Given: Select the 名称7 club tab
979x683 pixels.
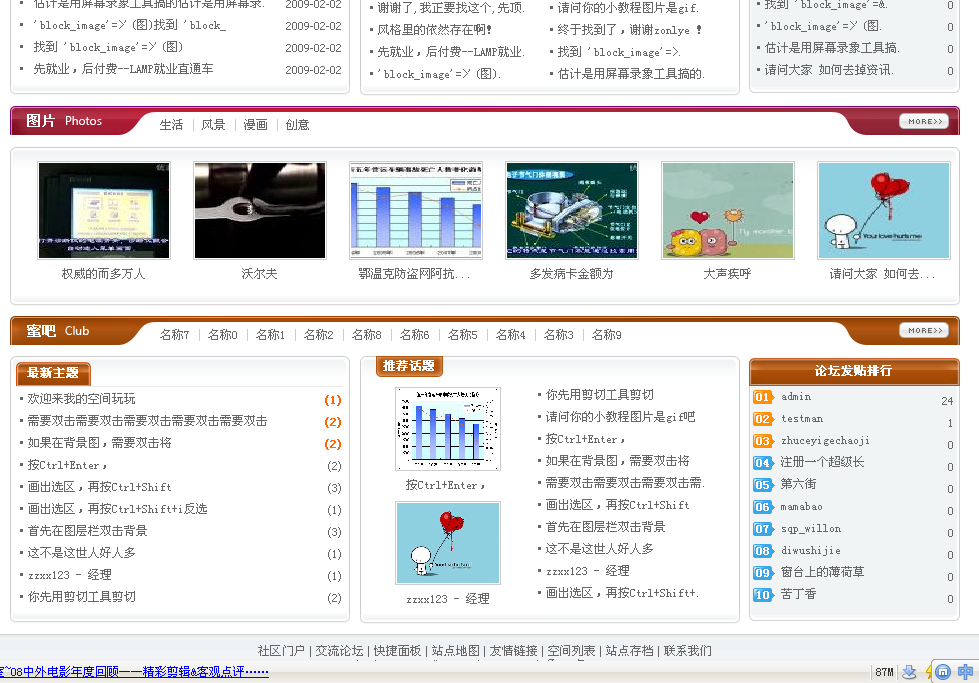Looking at the screenshot, I should coord(174,335).
